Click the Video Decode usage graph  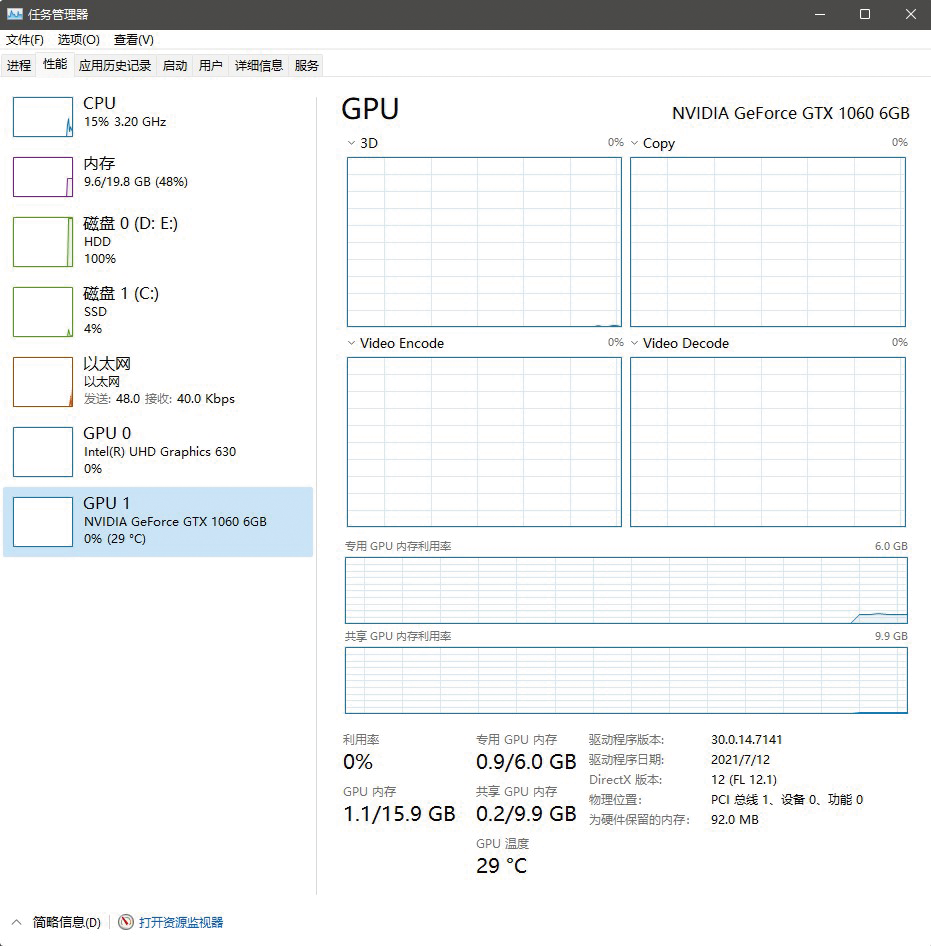click(x=767, y=442)
